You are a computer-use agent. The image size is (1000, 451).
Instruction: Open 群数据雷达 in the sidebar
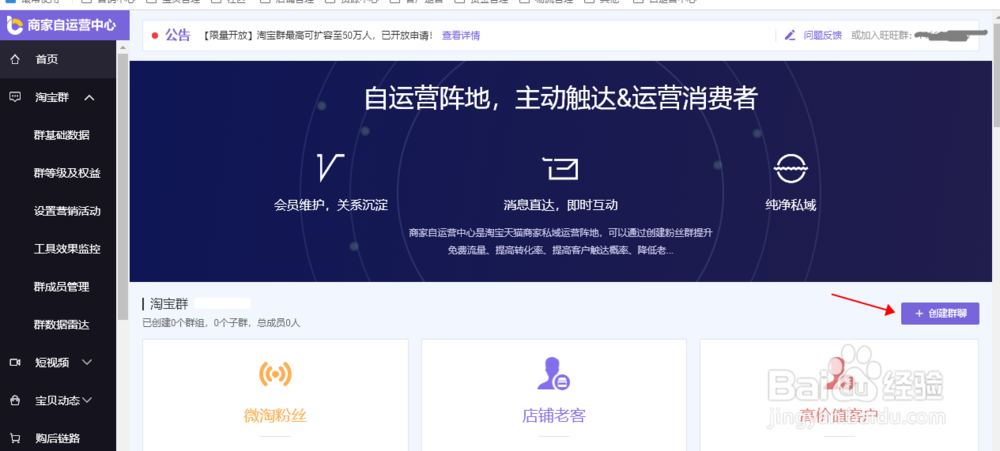tap(62, 325)
